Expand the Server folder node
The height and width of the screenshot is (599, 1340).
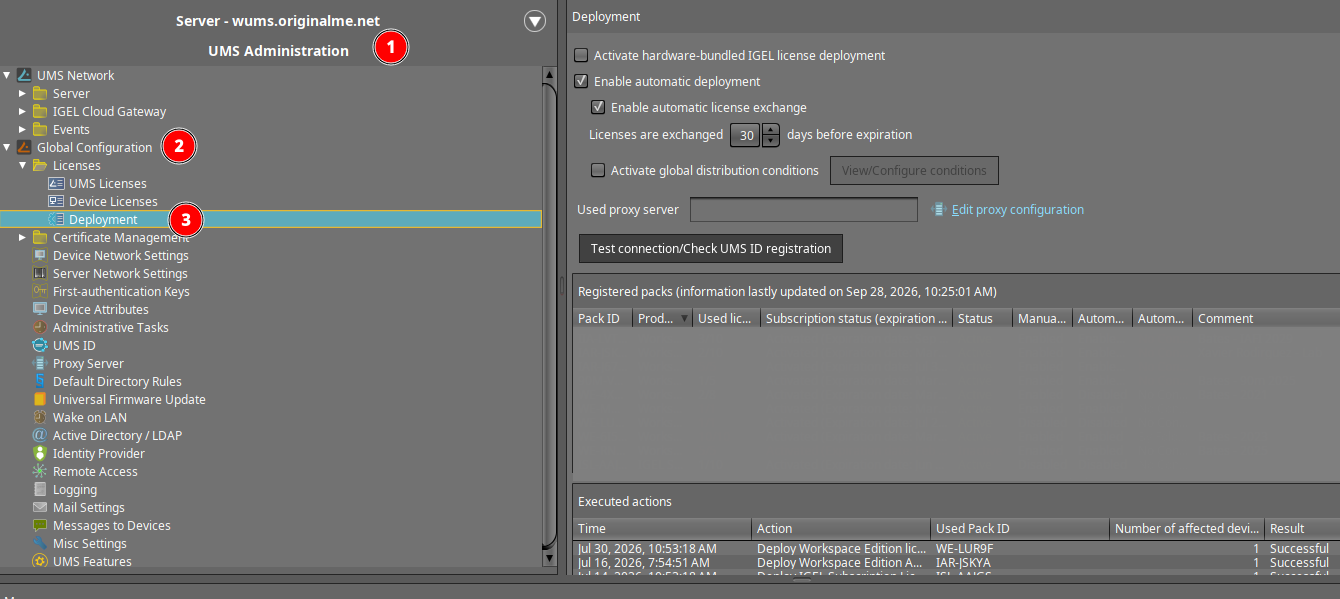23,94
